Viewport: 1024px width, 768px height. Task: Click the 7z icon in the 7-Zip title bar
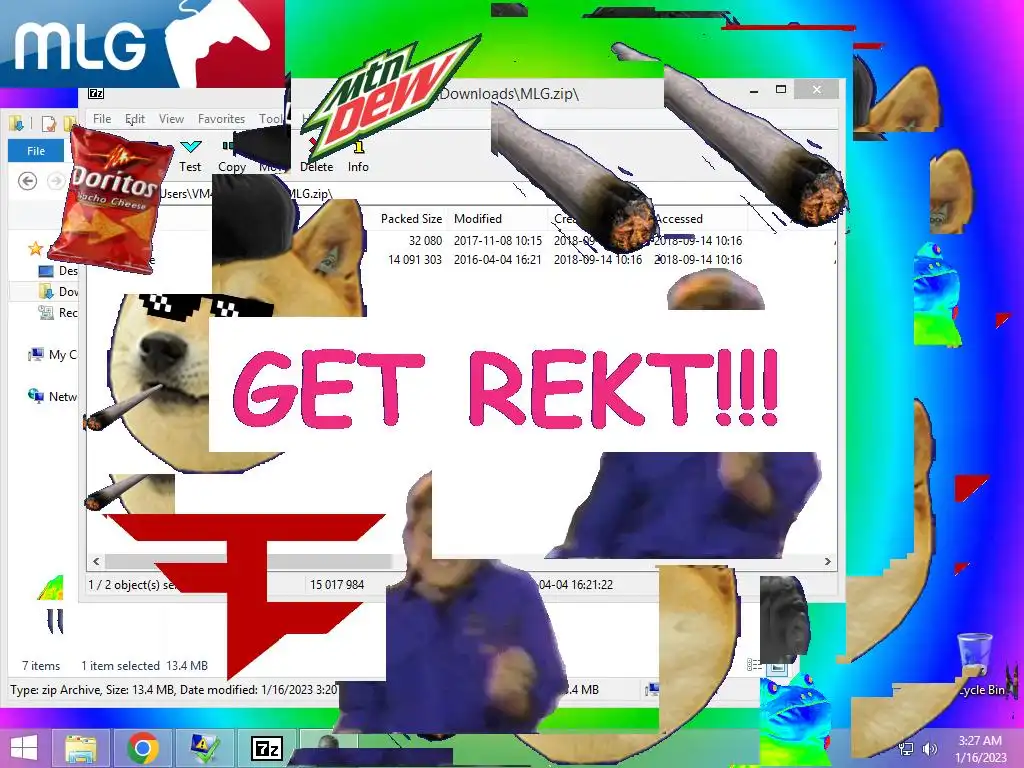[x=96, y=93]
